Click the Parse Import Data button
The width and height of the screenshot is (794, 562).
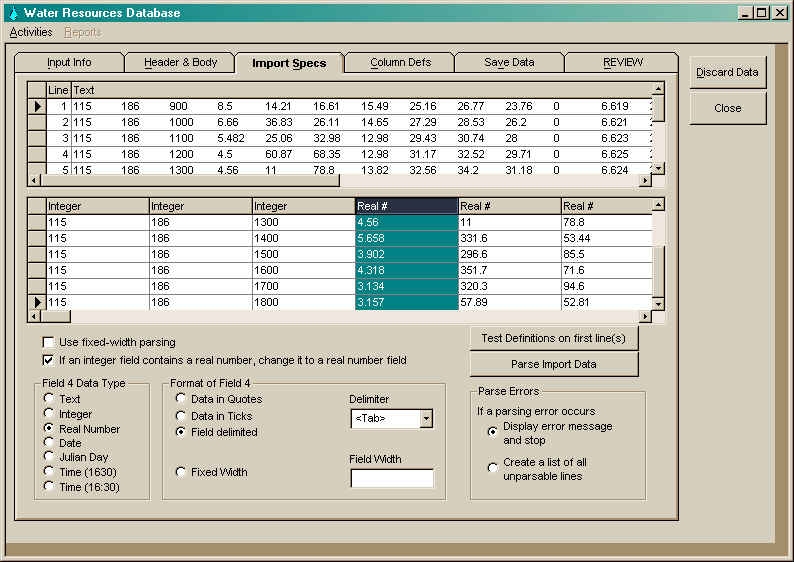(553, 364)
